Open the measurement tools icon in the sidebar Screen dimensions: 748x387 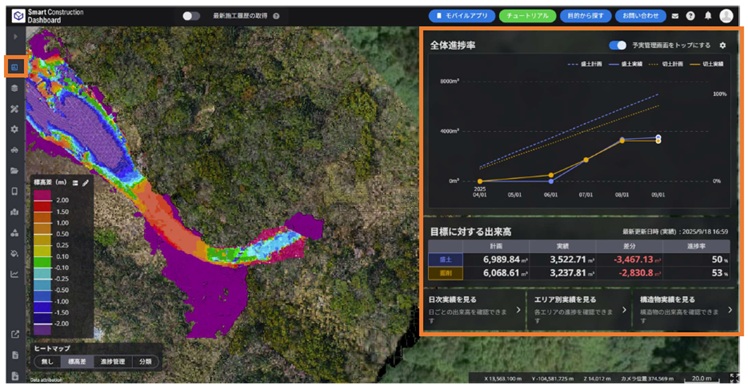[x=15, y=109]
